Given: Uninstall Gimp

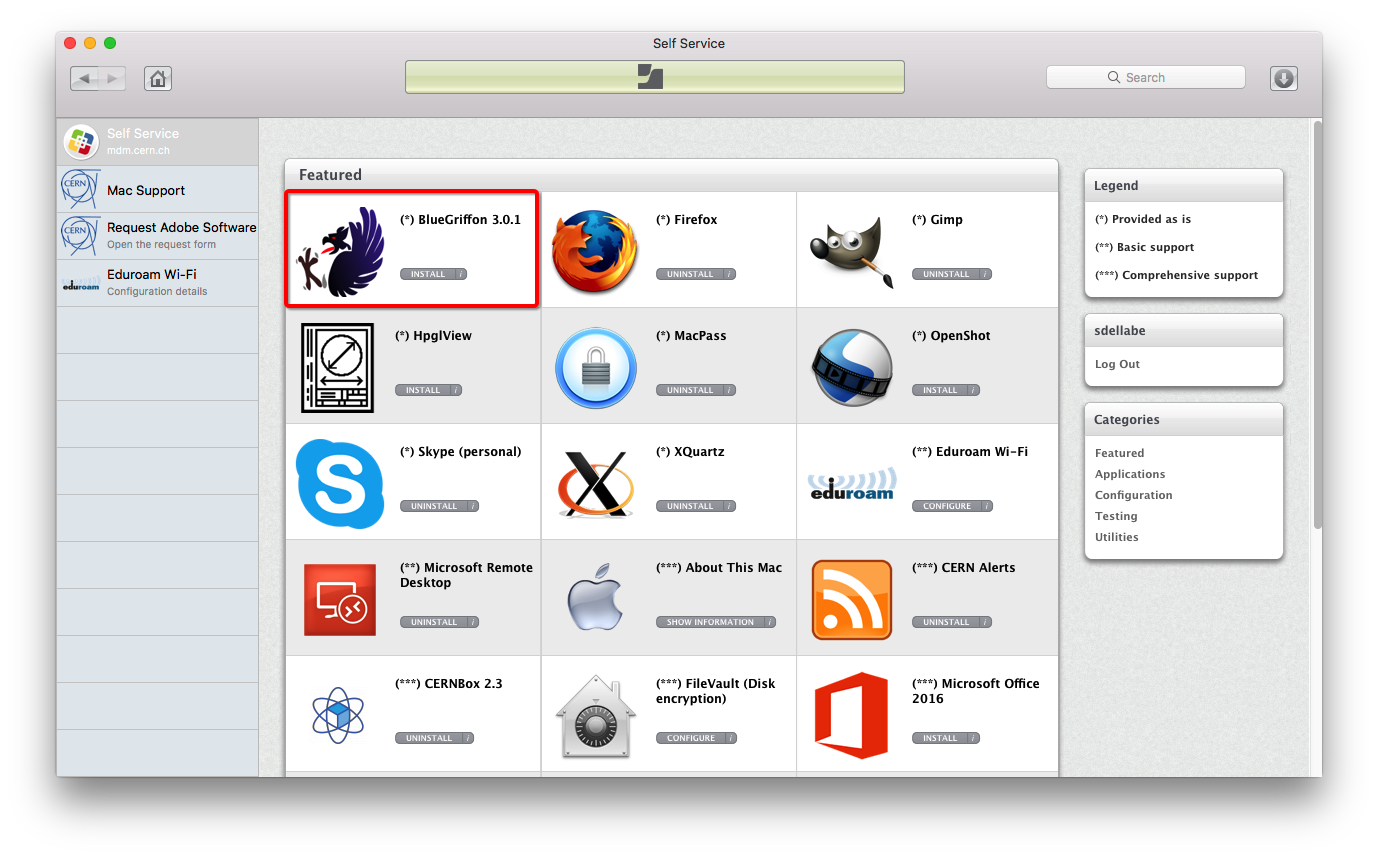Looking at the screenshot, I should click(x=952, y=274).
